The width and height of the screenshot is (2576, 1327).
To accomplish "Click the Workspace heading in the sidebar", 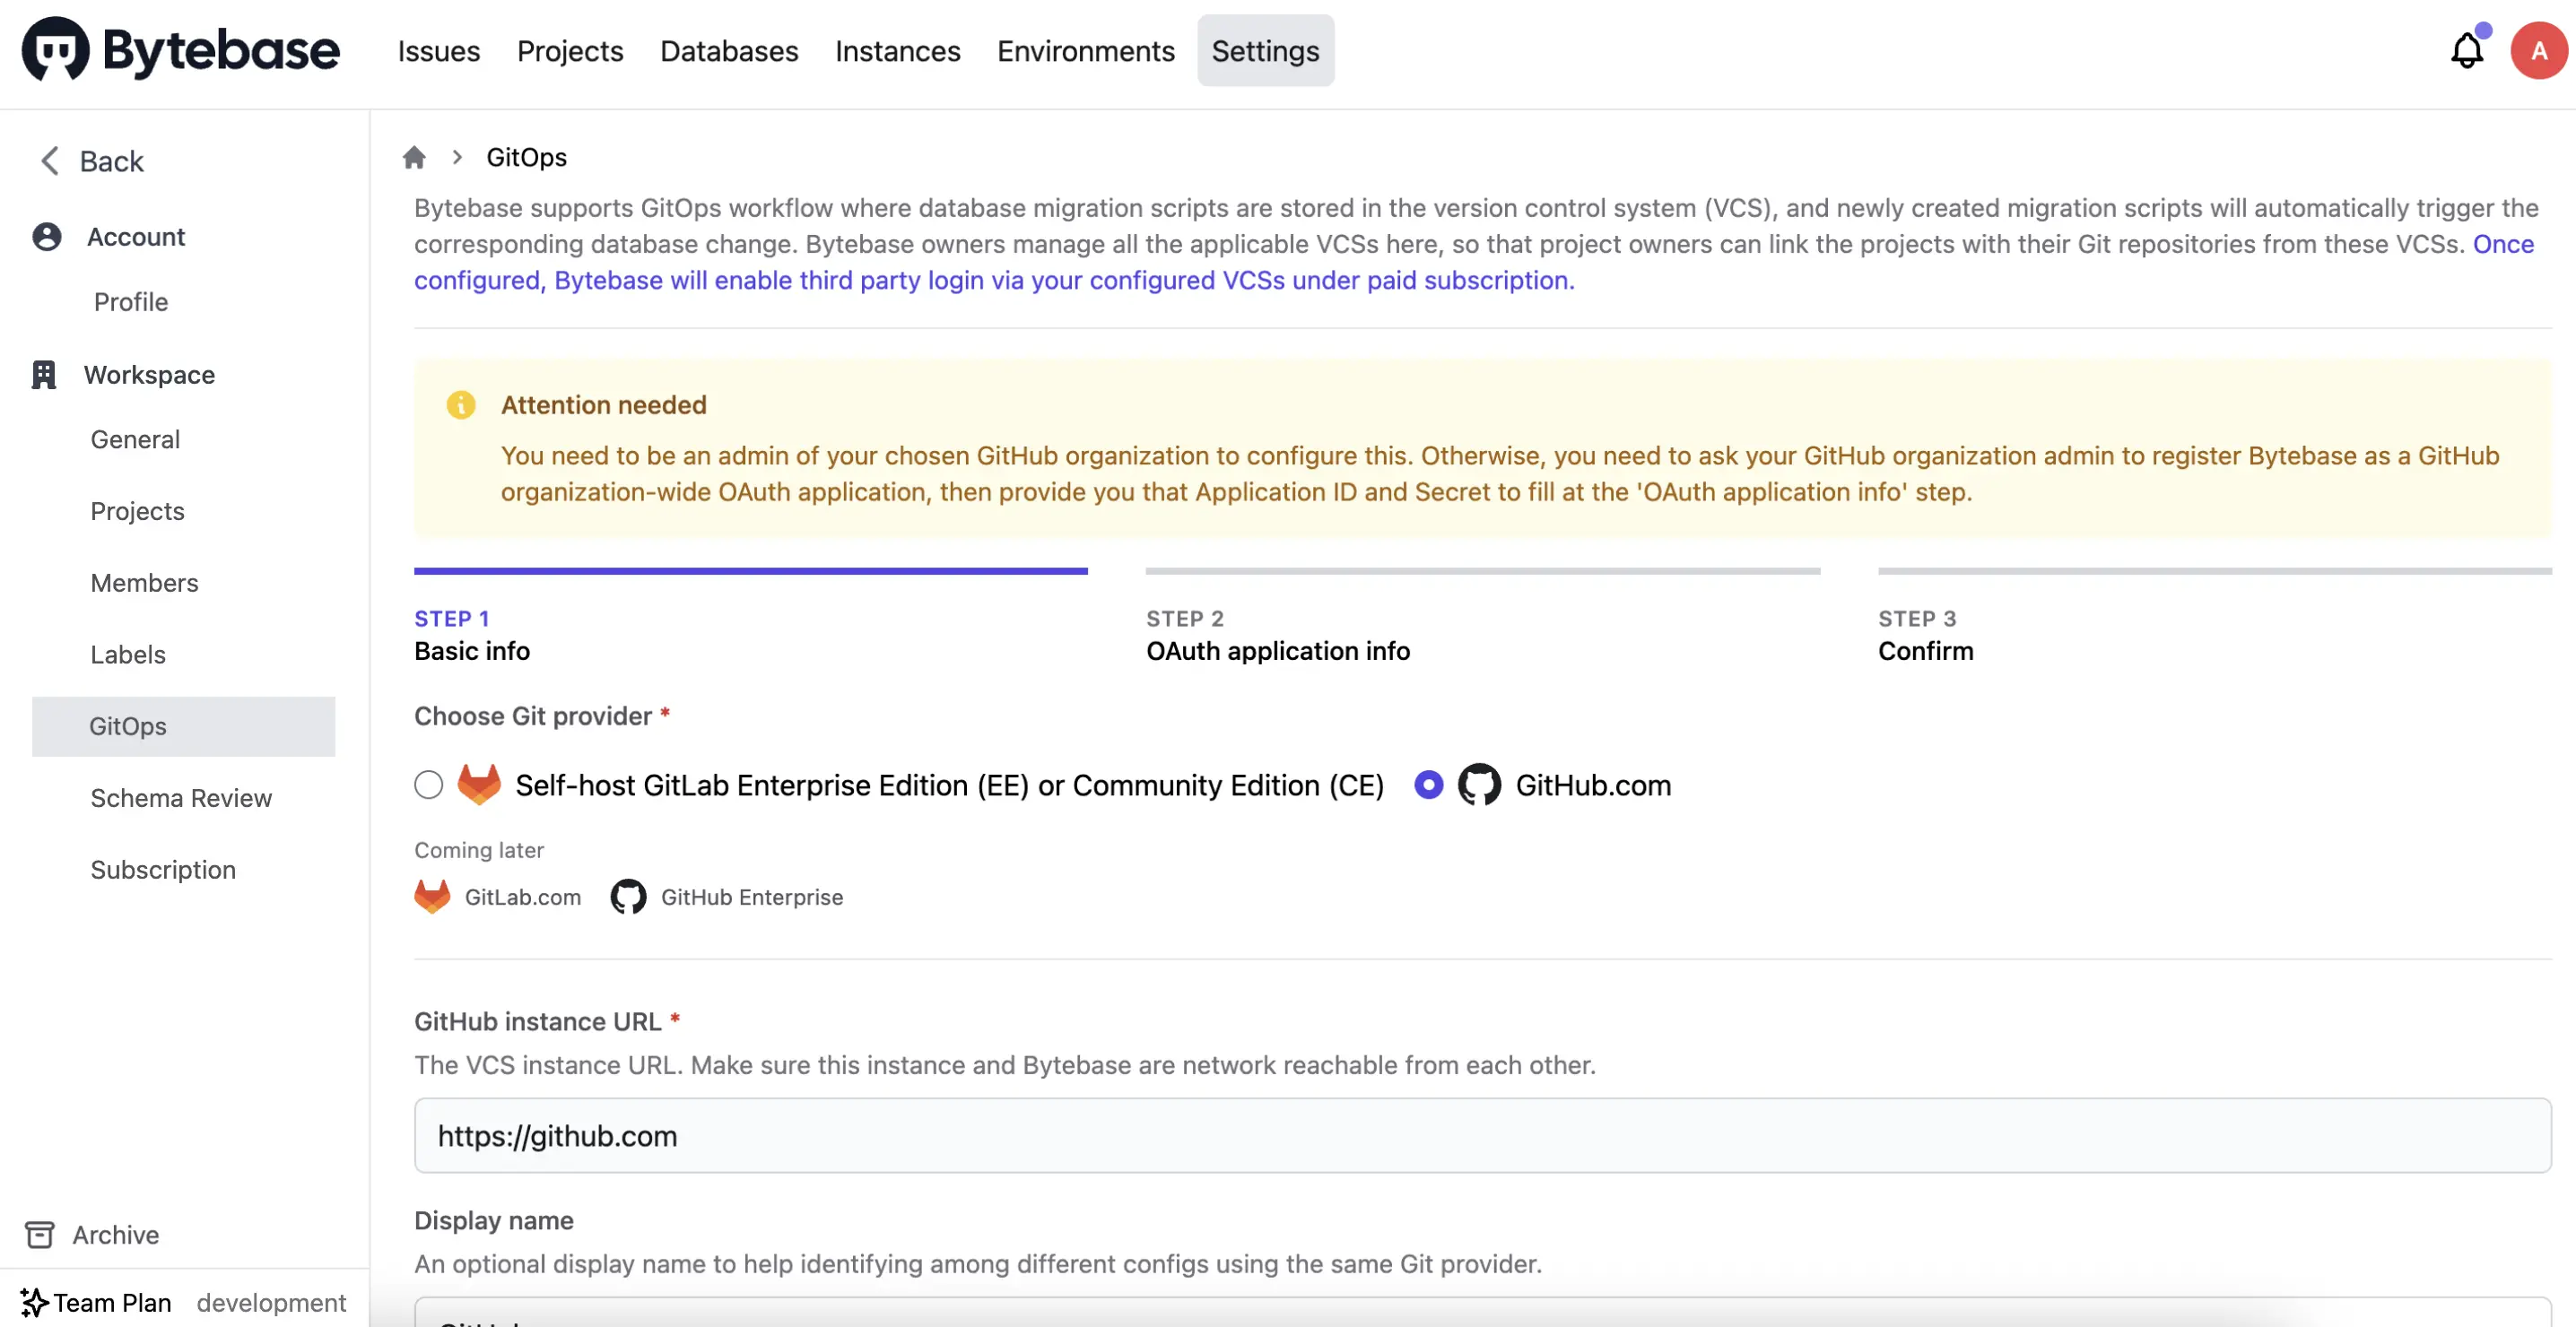I will pos(149,375).
